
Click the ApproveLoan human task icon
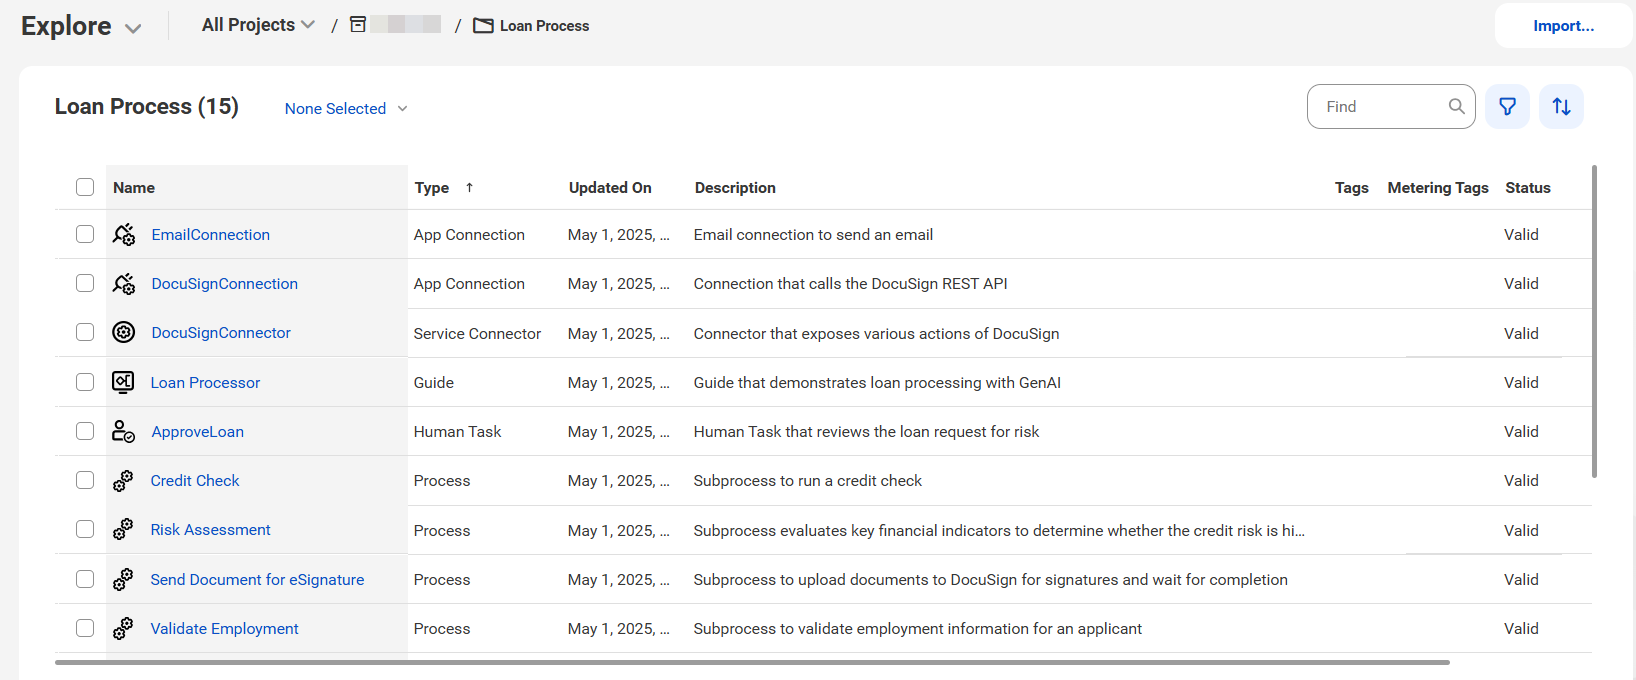(x=124, y=431)
